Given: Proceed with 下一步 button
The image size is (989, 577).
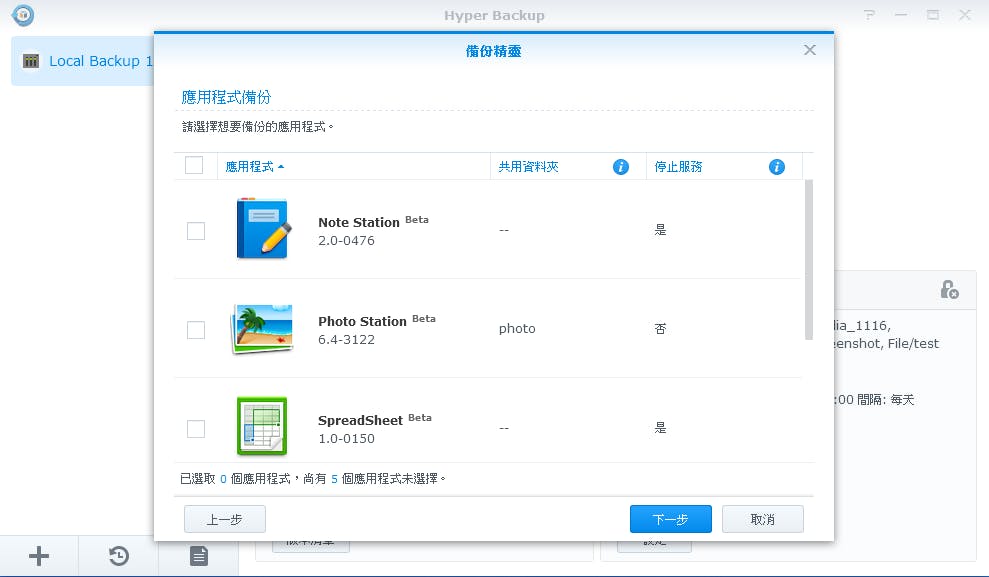Looking at the screenshot, I should tap(670, 519).
